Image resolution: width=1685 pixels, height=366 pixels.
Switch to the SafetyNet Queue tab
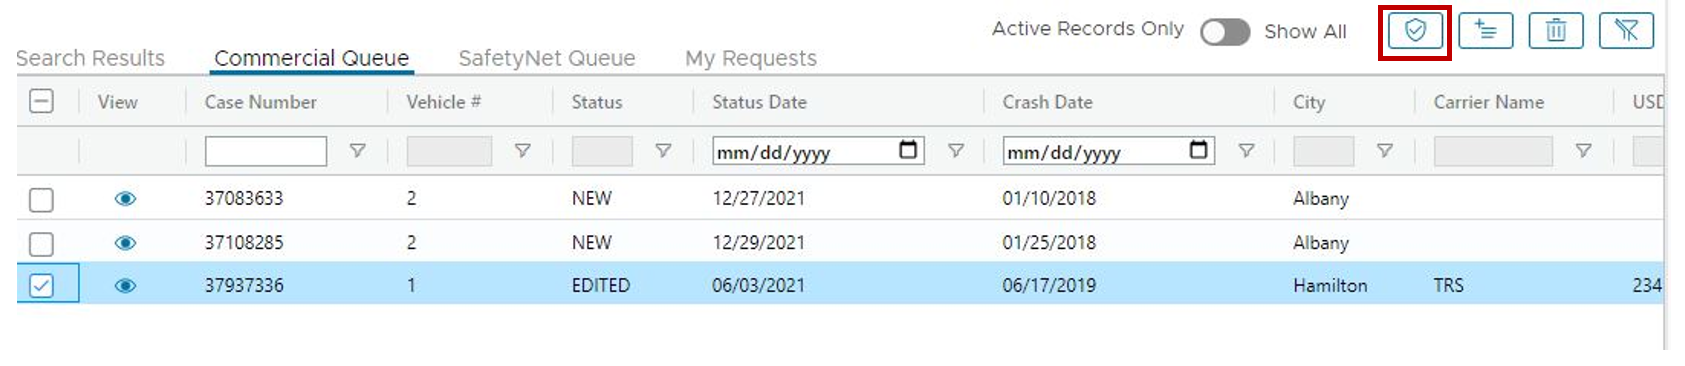(x=547, y=58)
